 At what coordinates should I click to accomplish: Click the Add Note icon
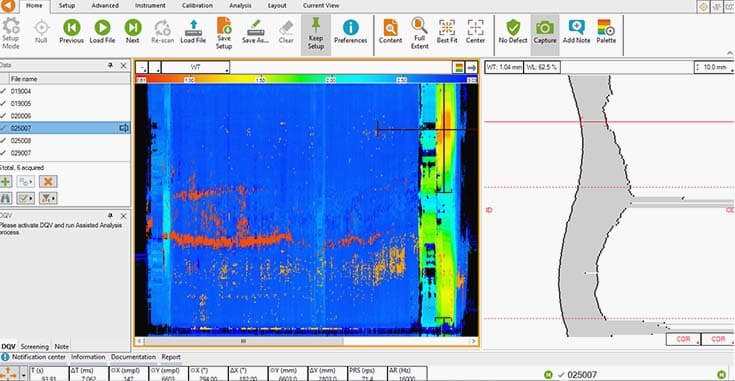(x=576, y=28)
